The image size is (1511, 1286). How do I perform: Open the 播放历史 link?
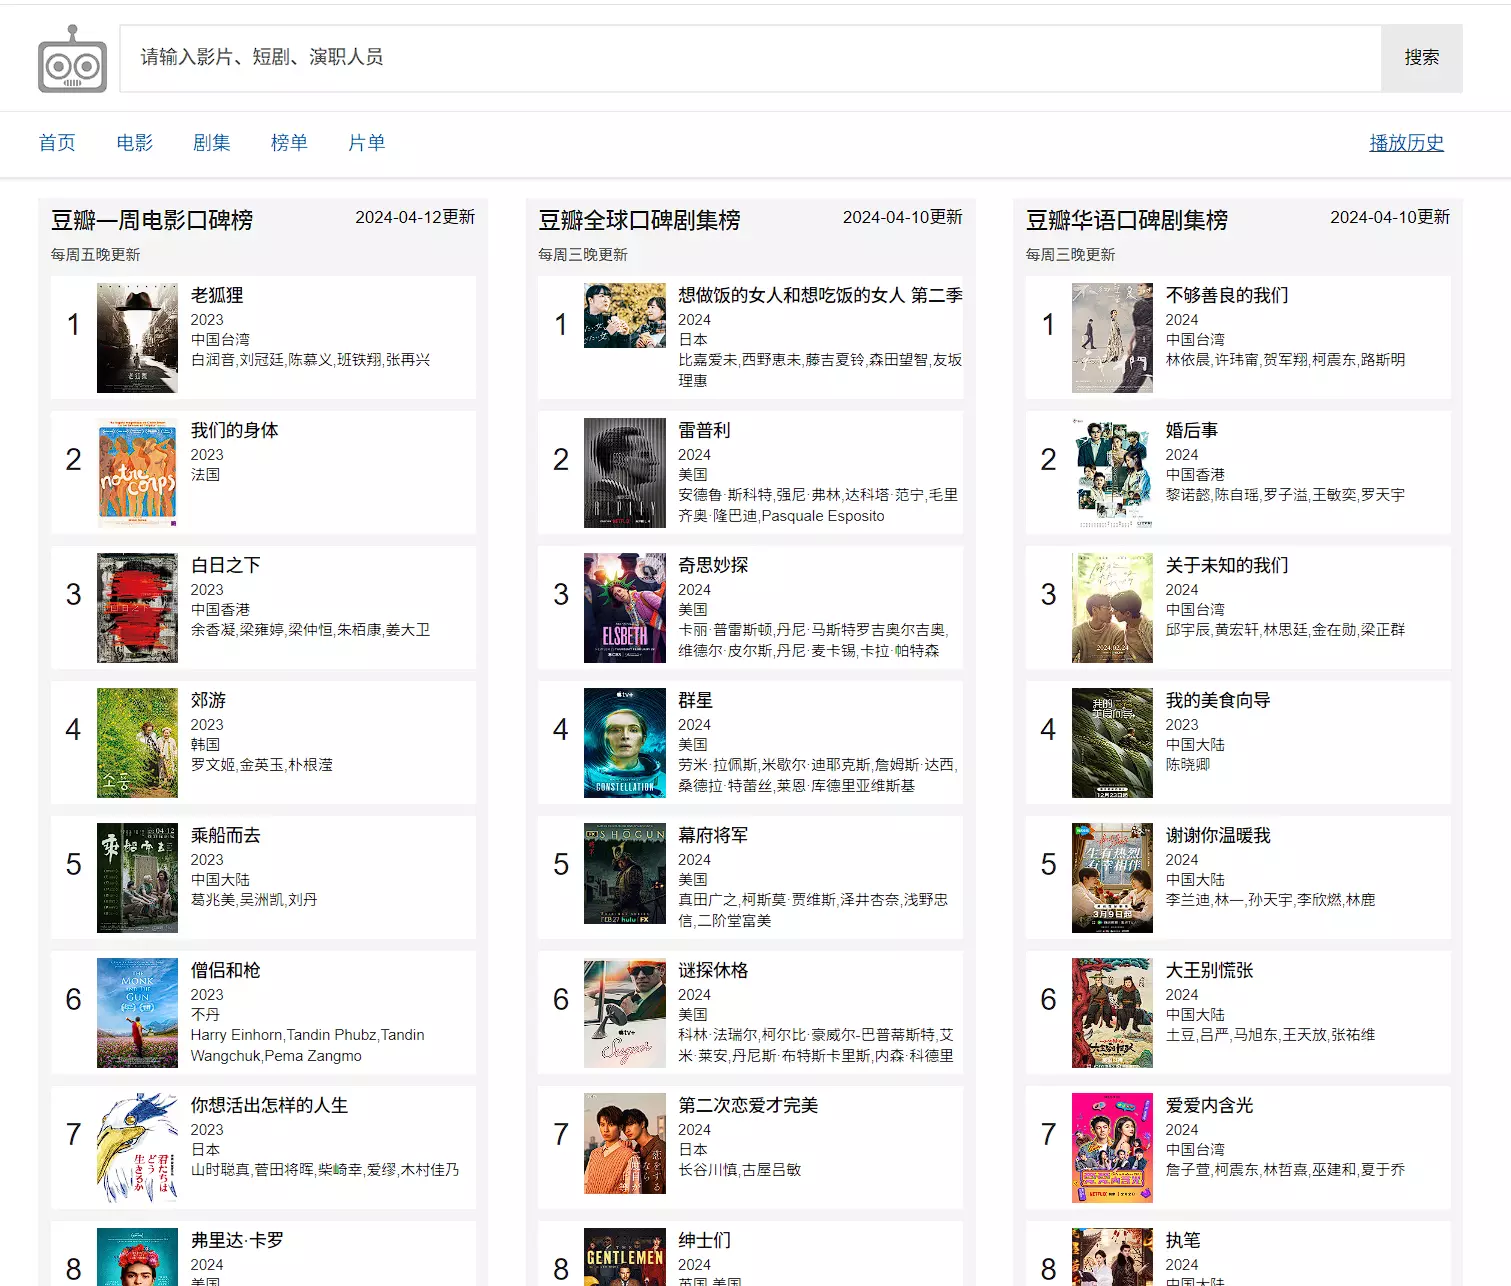1406,143
